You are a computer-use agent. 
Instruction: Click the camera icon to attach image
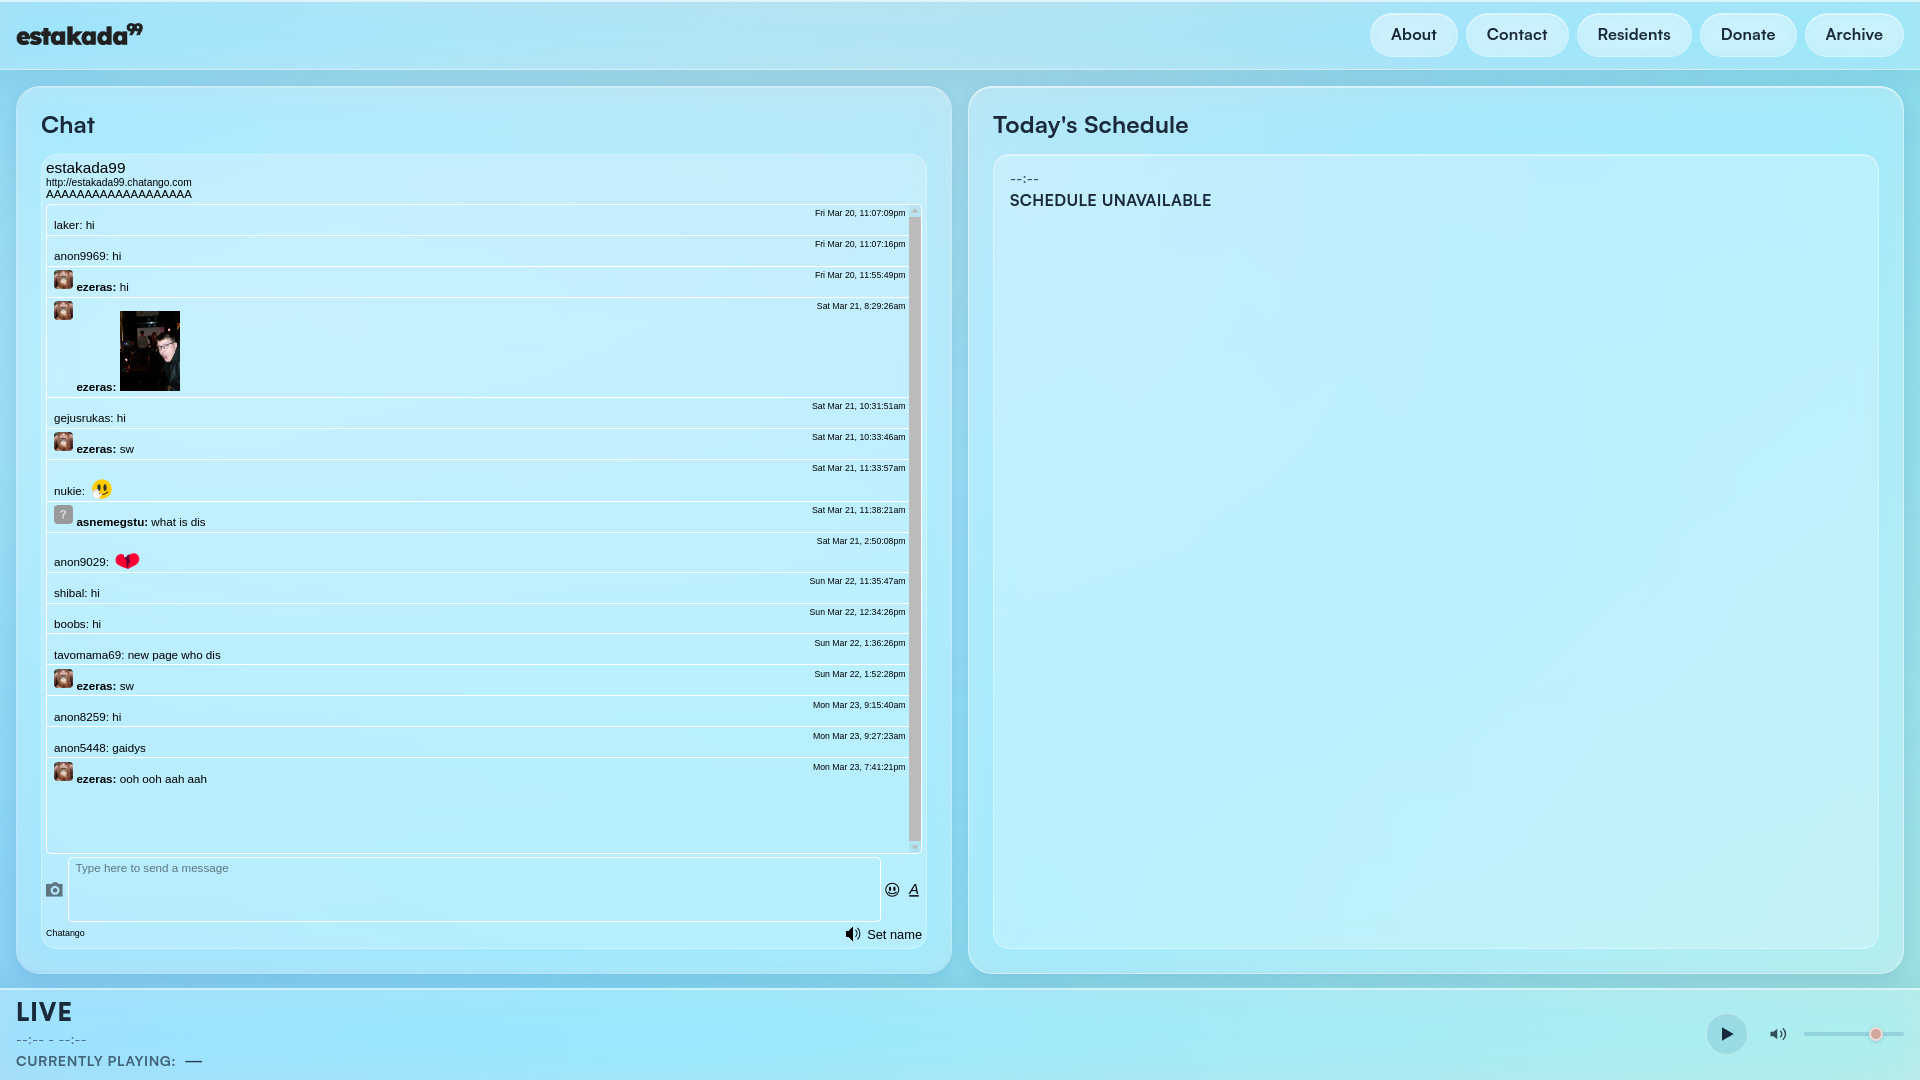(54, 890)
